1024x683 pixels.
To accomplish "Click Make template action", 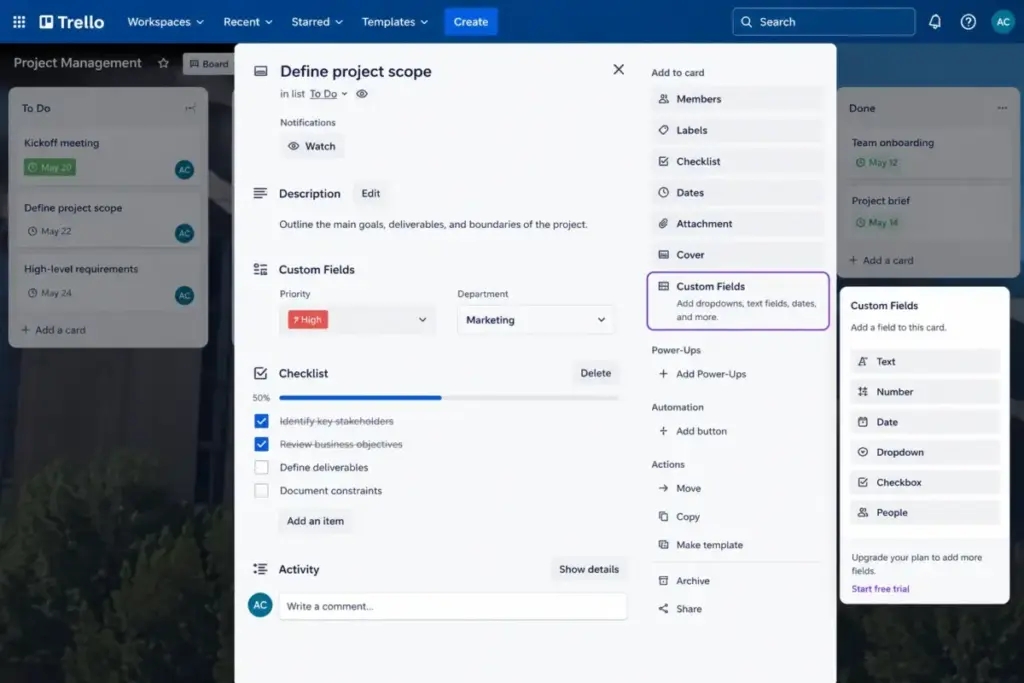I will (700, 545).
